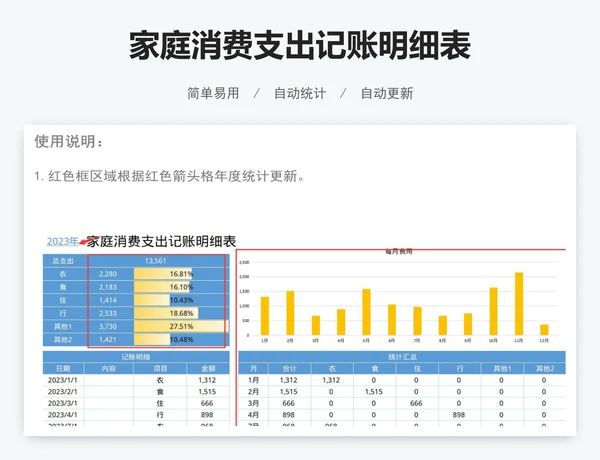The image size is (600, 460).
Task: Click amount 666 in the 2023/3/1 row
Action: 207,403
